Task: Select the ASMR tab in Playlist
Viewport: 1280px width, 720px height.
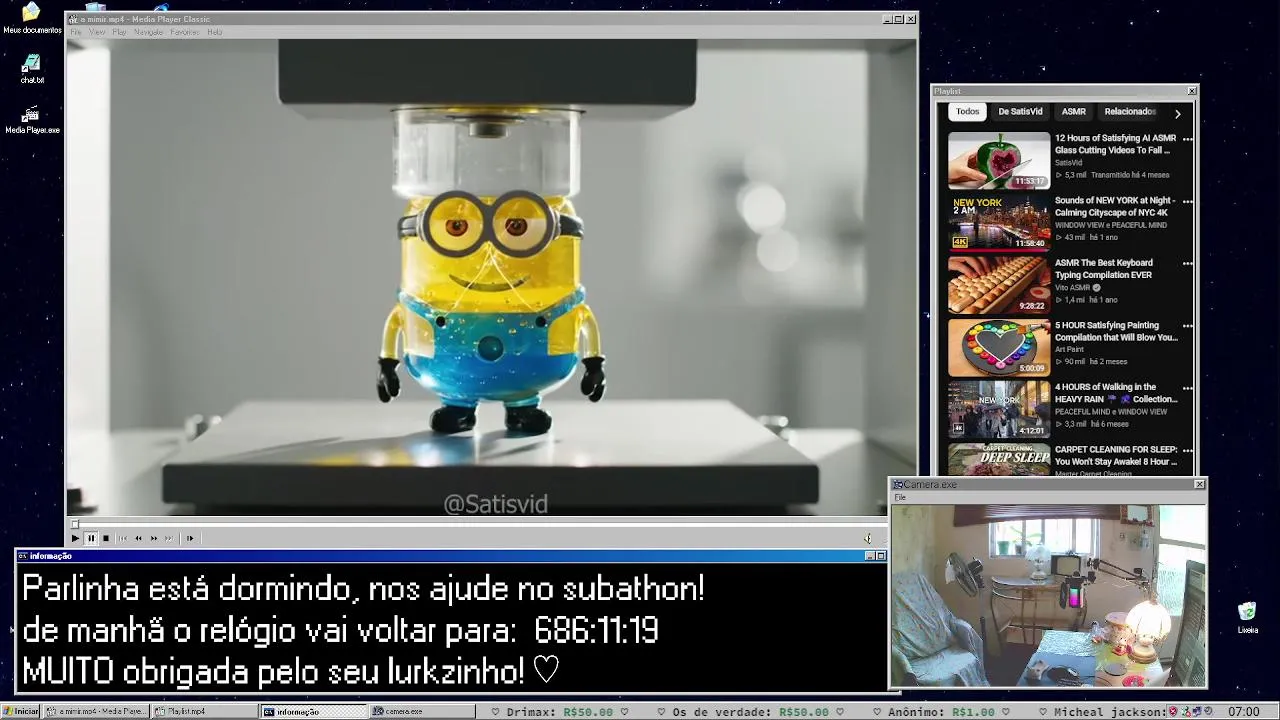Action: (1073, 112)
